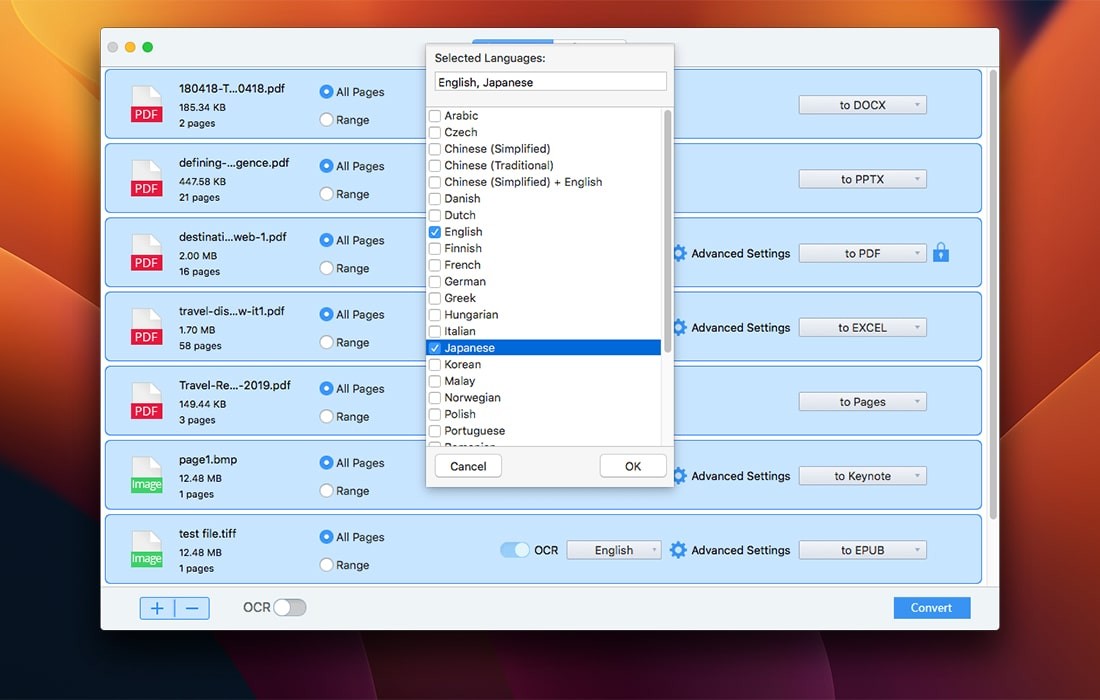
Task: Select Korean in the language list
Action: coord(461,365)
